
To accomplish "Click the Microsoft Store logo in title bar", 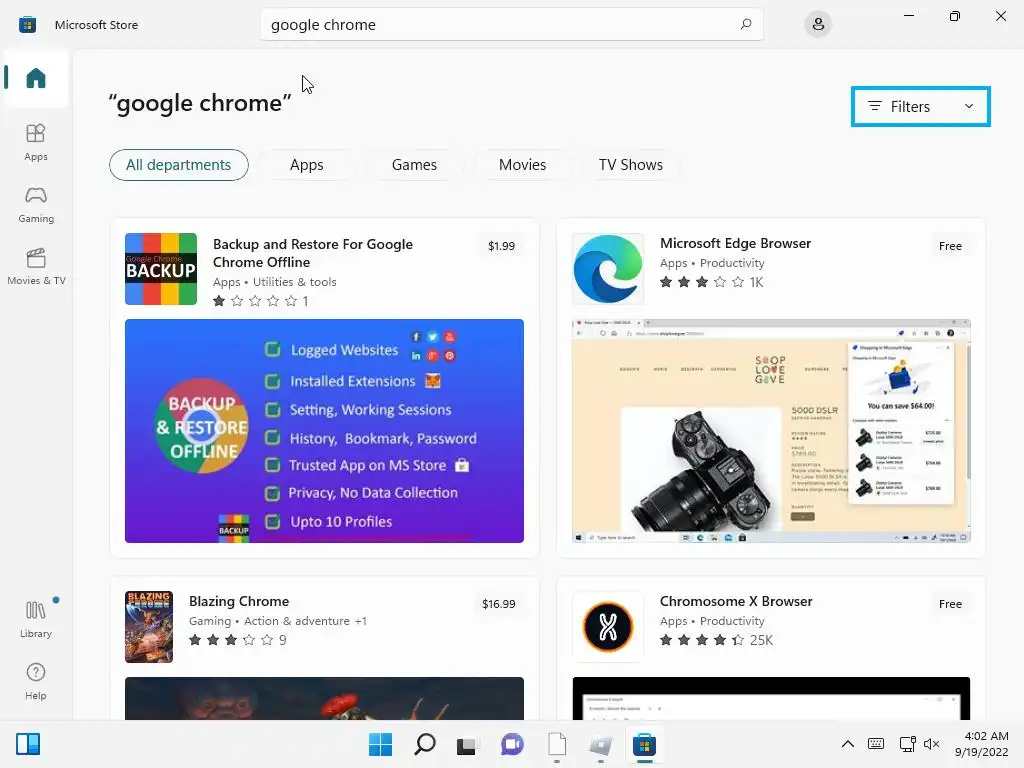I will (x=27, y=25).
